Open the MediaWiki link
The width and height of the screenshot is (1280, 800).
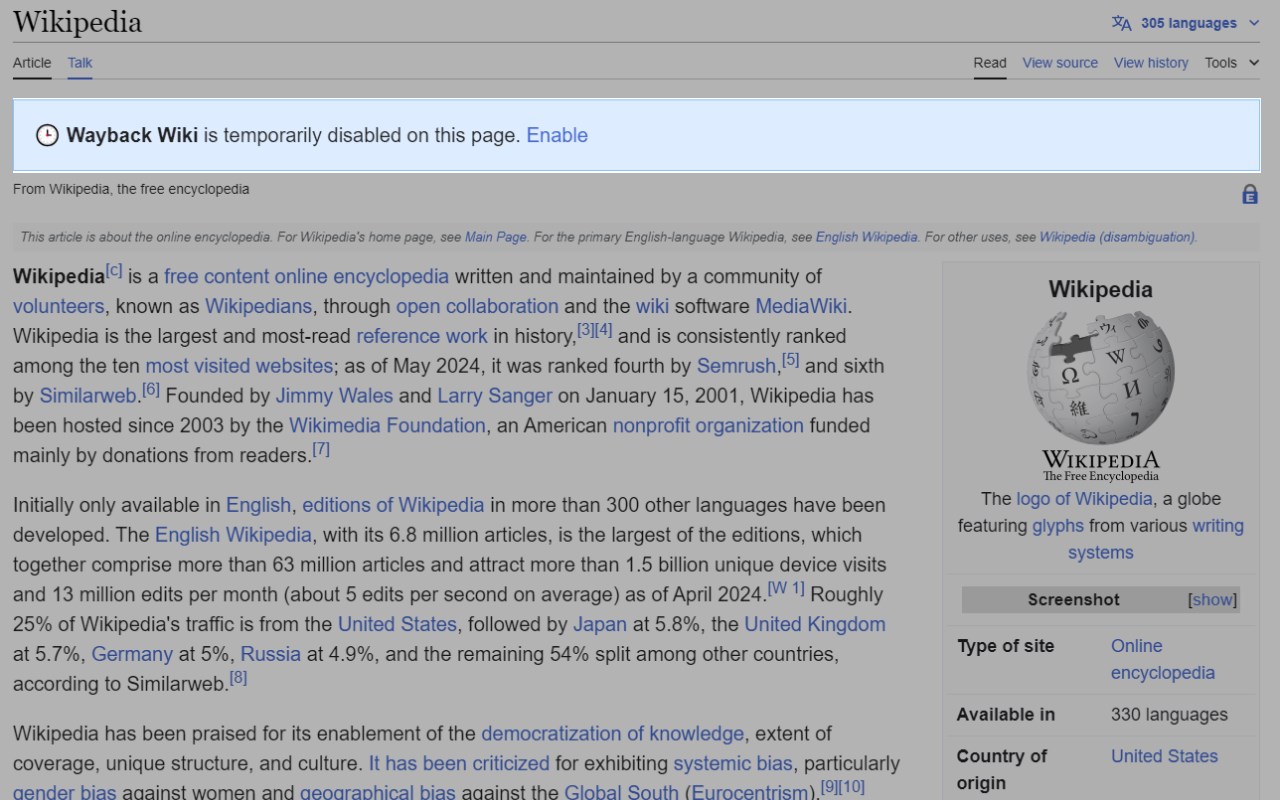click(x=801, y=306)
